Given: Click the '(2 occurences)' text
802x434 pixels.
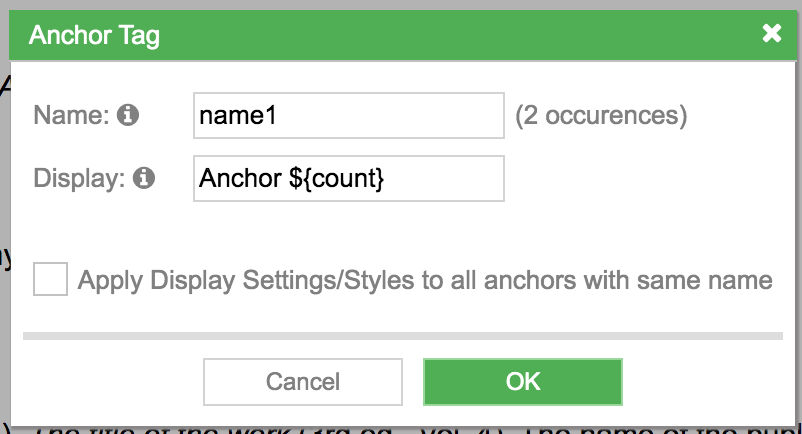Looking at the screenshot, I should click(x=601, y=116).
